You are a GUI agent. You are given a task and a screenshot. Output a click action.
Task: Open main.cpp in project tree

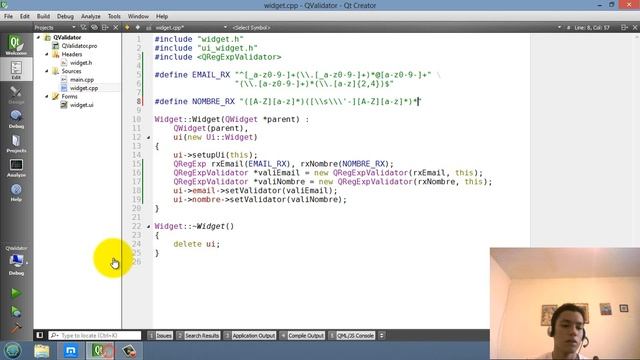click(82, 80)
